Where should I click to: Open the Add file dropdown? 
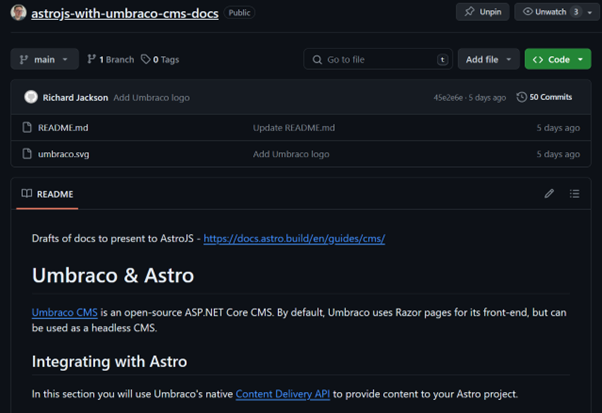(x=488, y=59)
